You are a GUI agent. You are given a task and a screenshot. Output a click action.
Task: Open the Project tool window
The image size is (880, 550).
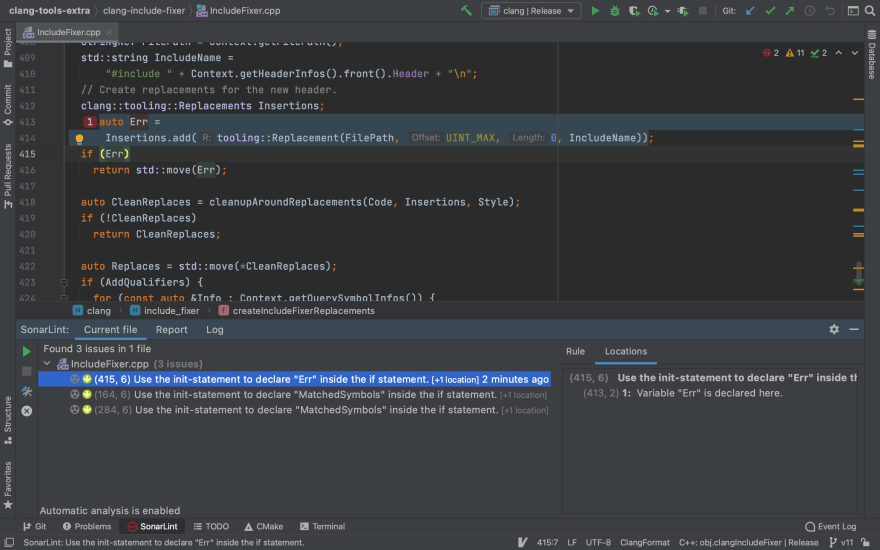pyautogui.click(x=8, y=48)
